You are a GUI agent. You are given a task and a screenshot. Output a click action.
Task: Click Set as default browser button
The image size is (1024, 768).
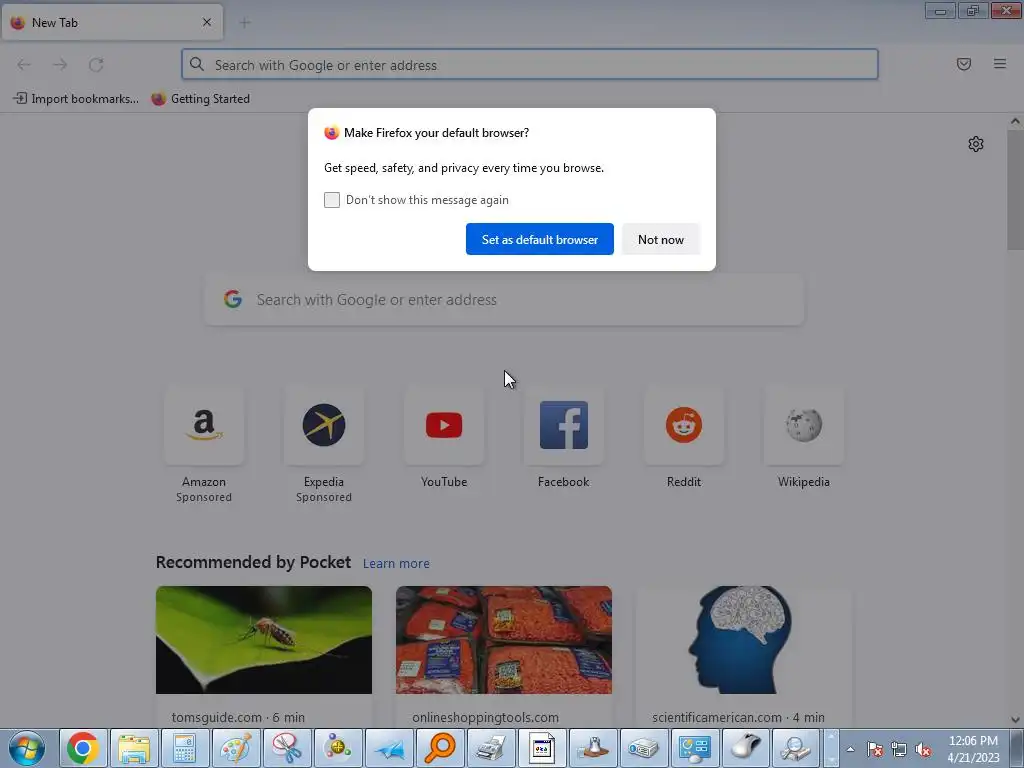[539, 239]
